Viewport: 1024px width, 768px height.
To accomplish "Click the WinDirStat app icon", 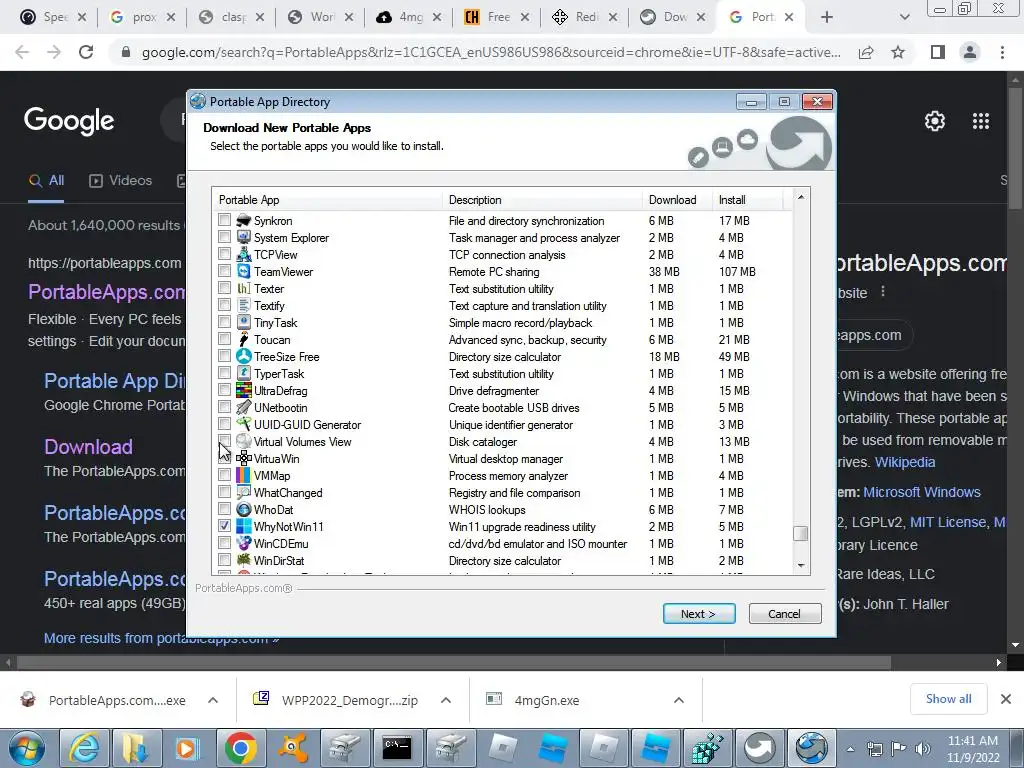I will pos(244,560).
